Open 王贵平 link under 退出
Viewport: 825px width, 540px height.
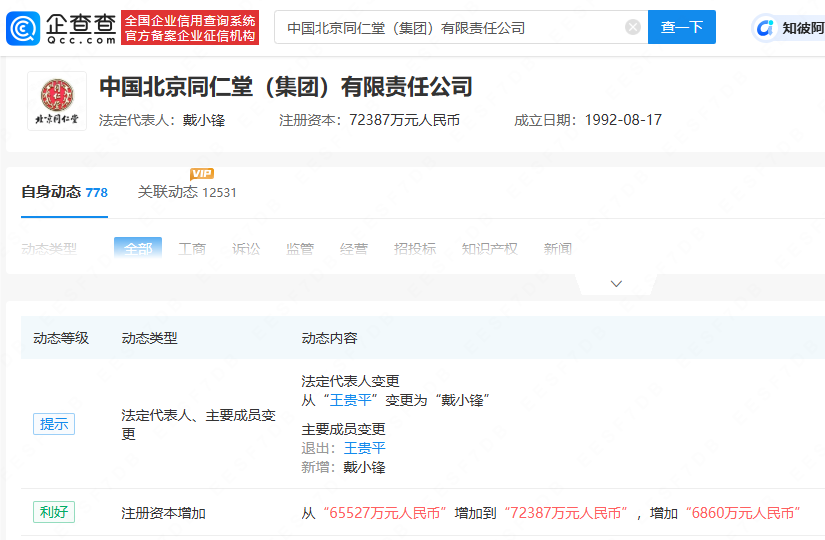364,448
